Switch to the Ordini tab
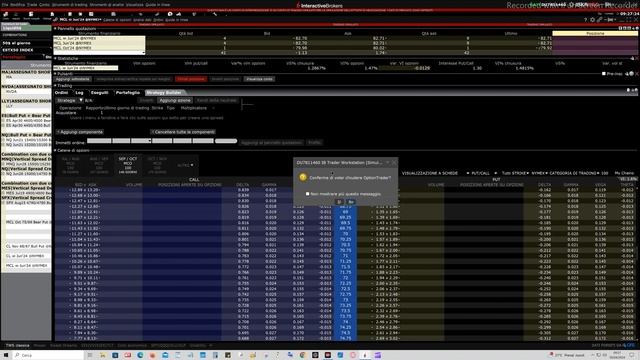640x360 pixels. point(62,93)
